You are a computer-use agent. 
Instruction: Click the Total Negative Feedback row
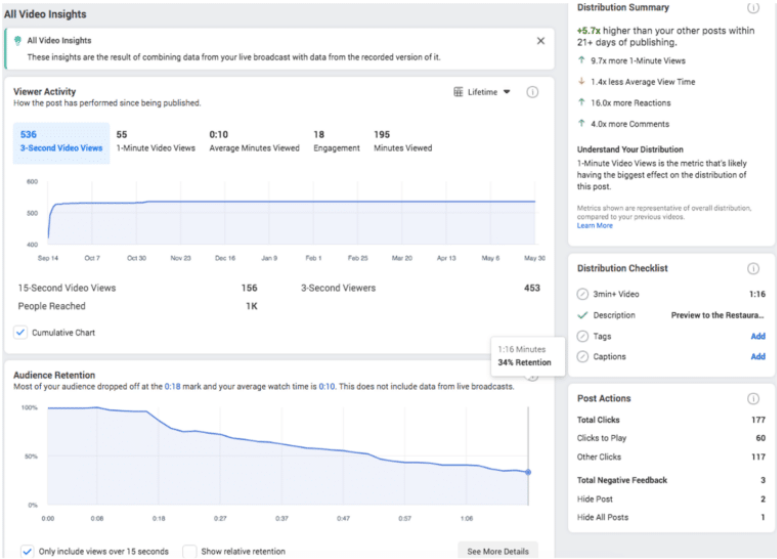click(671, 480)
